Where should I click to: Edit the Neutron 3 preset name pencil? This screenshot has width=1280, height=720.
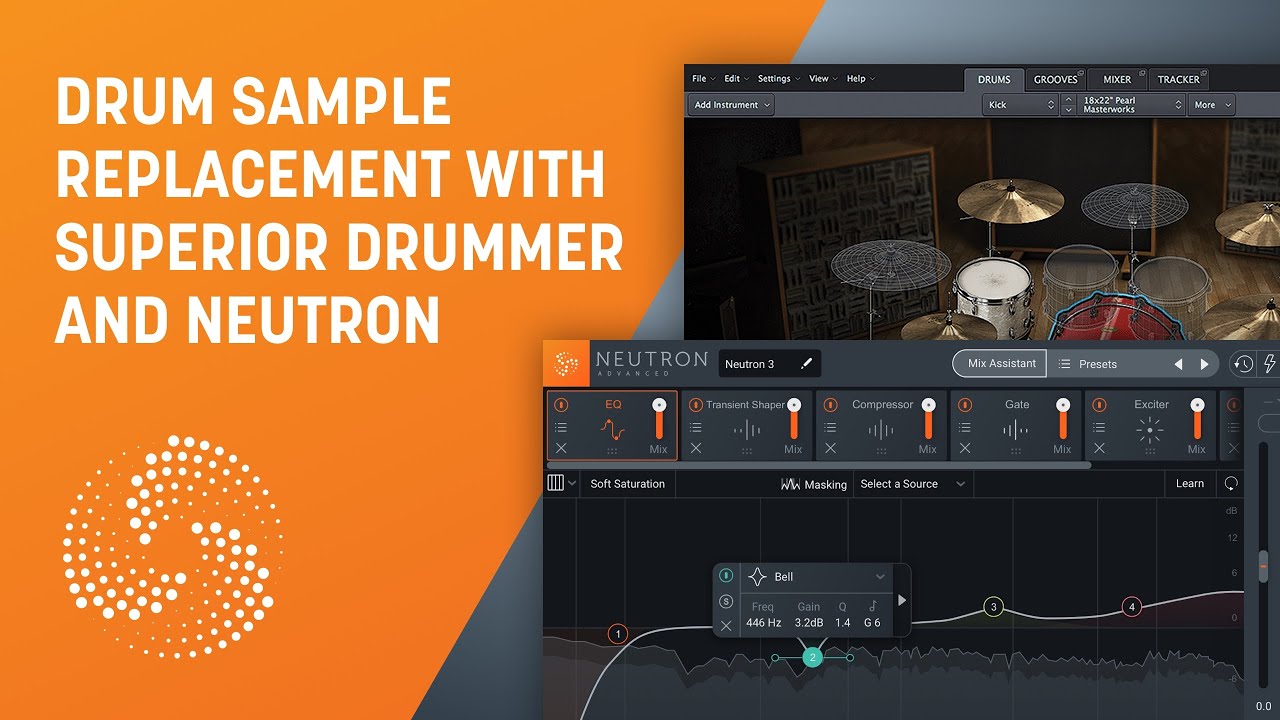[x=806, y=364]
